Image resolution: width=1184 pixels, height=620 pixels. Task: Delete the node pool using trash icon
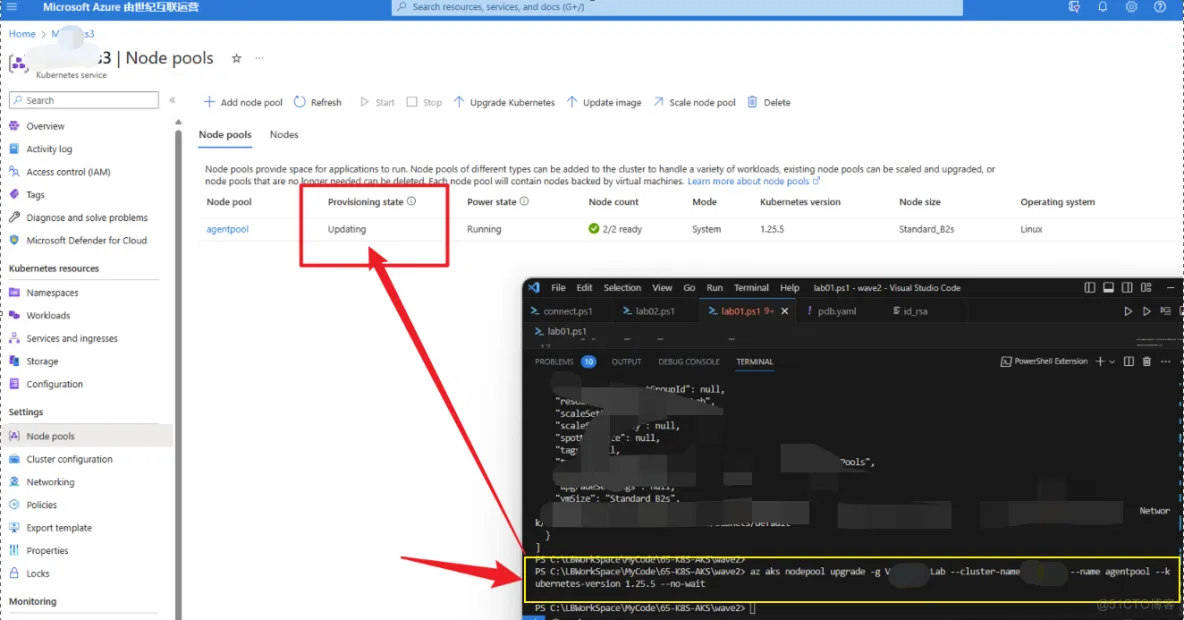(x=753, y=102)
